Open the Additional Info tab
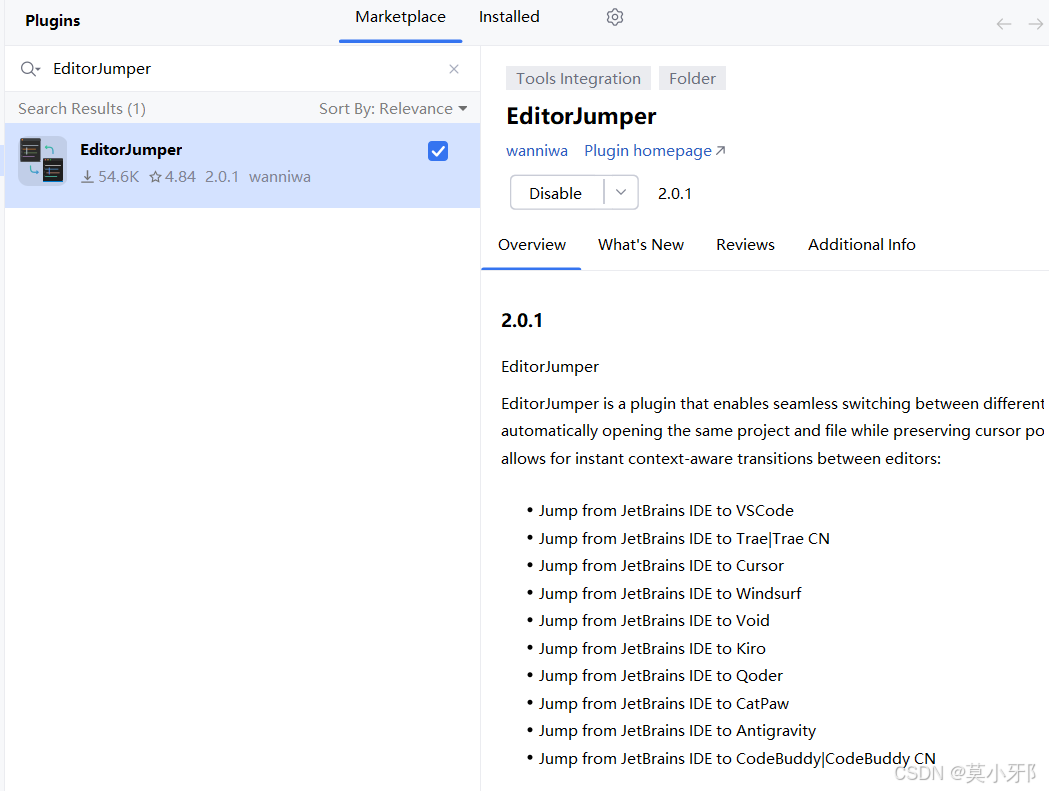1049x791 pixels. coord(862,245)
